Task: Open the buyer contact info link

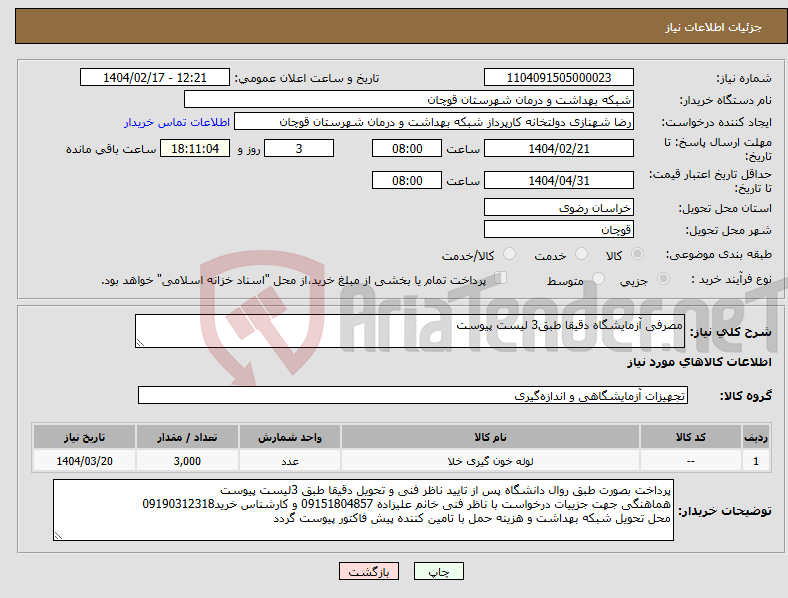Action: 177,122
